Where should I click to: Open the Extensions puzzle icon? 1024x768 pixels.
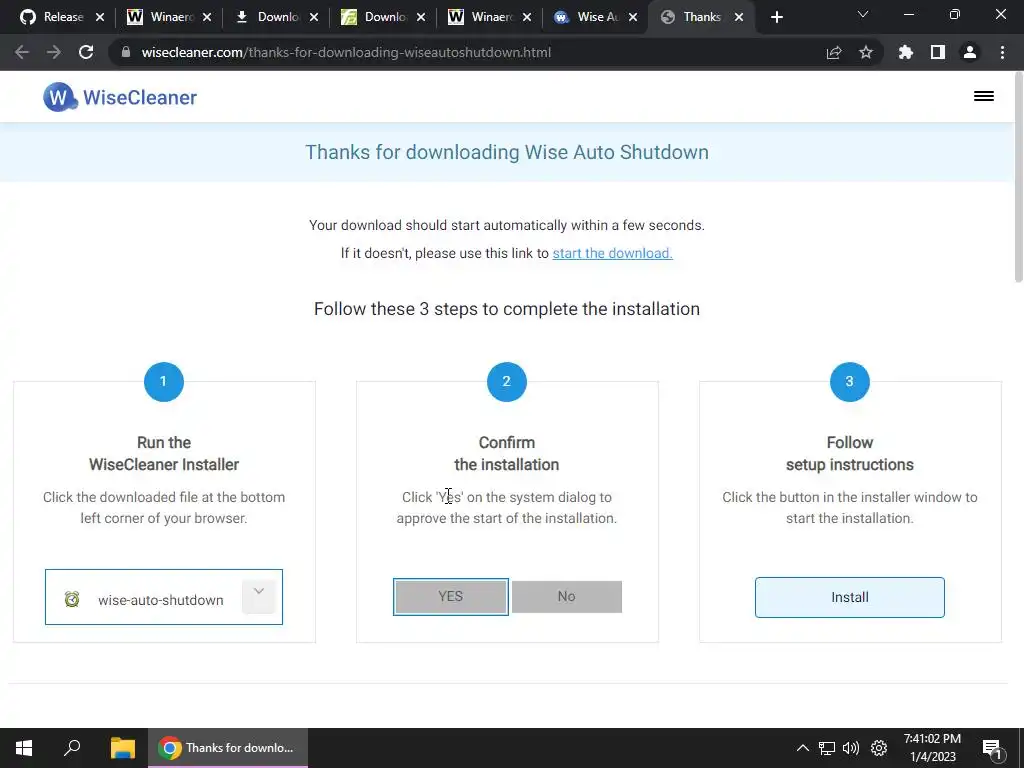click(x=906, y=52)
